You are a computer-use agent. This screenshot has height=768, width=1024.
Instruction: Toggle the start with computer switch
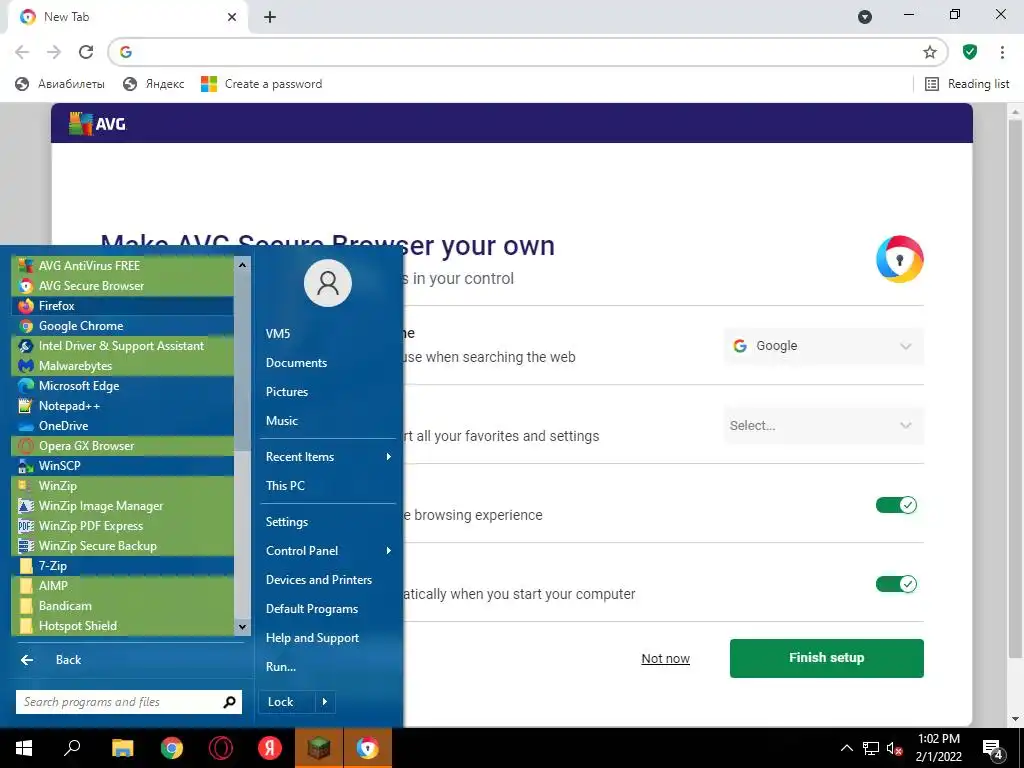click(x=896, y=584)
